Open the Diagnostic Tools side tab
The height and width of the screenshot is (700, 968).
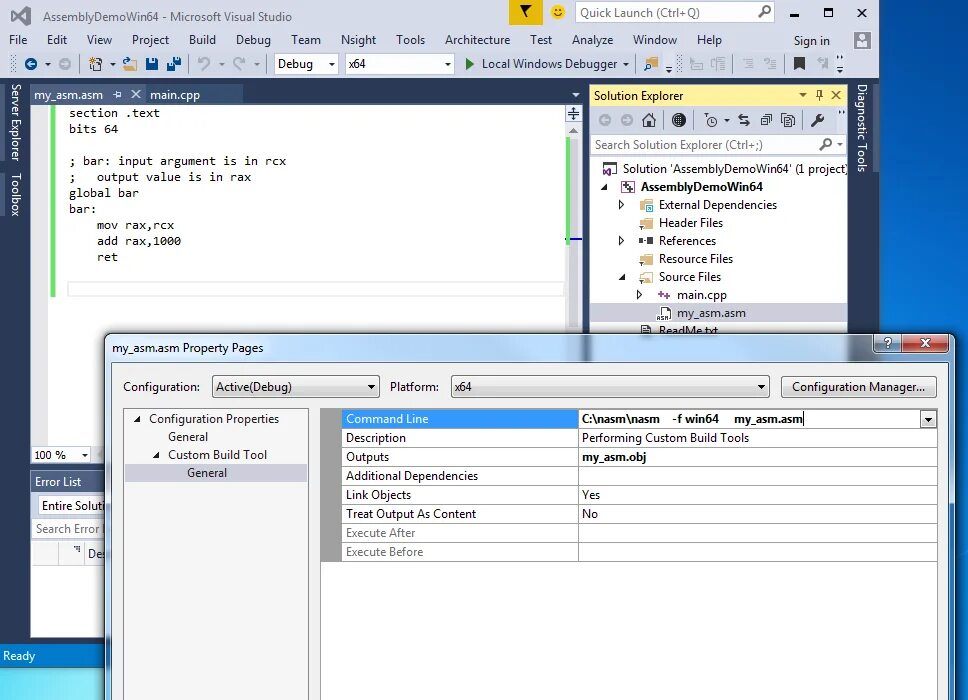(862, 128)
